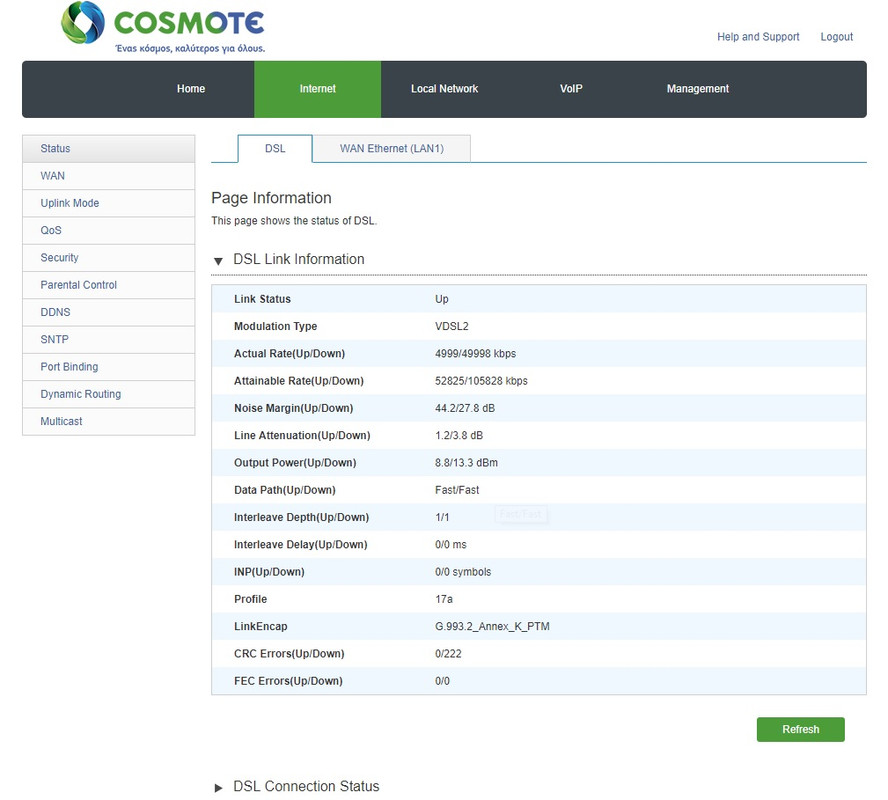Click the 'LinkEncap' label
Viewport: 888px width, 800px height.
pyautogui.click(x=261, y=626)
